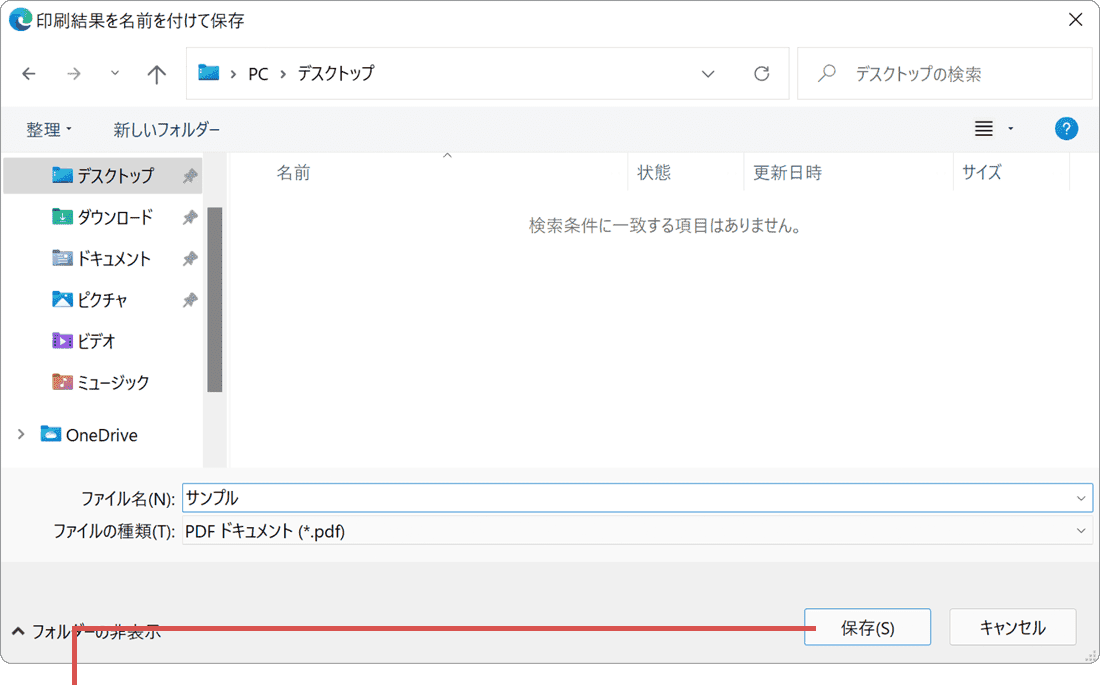Go up one folder level
The image size is (1100, 685).
156,73
